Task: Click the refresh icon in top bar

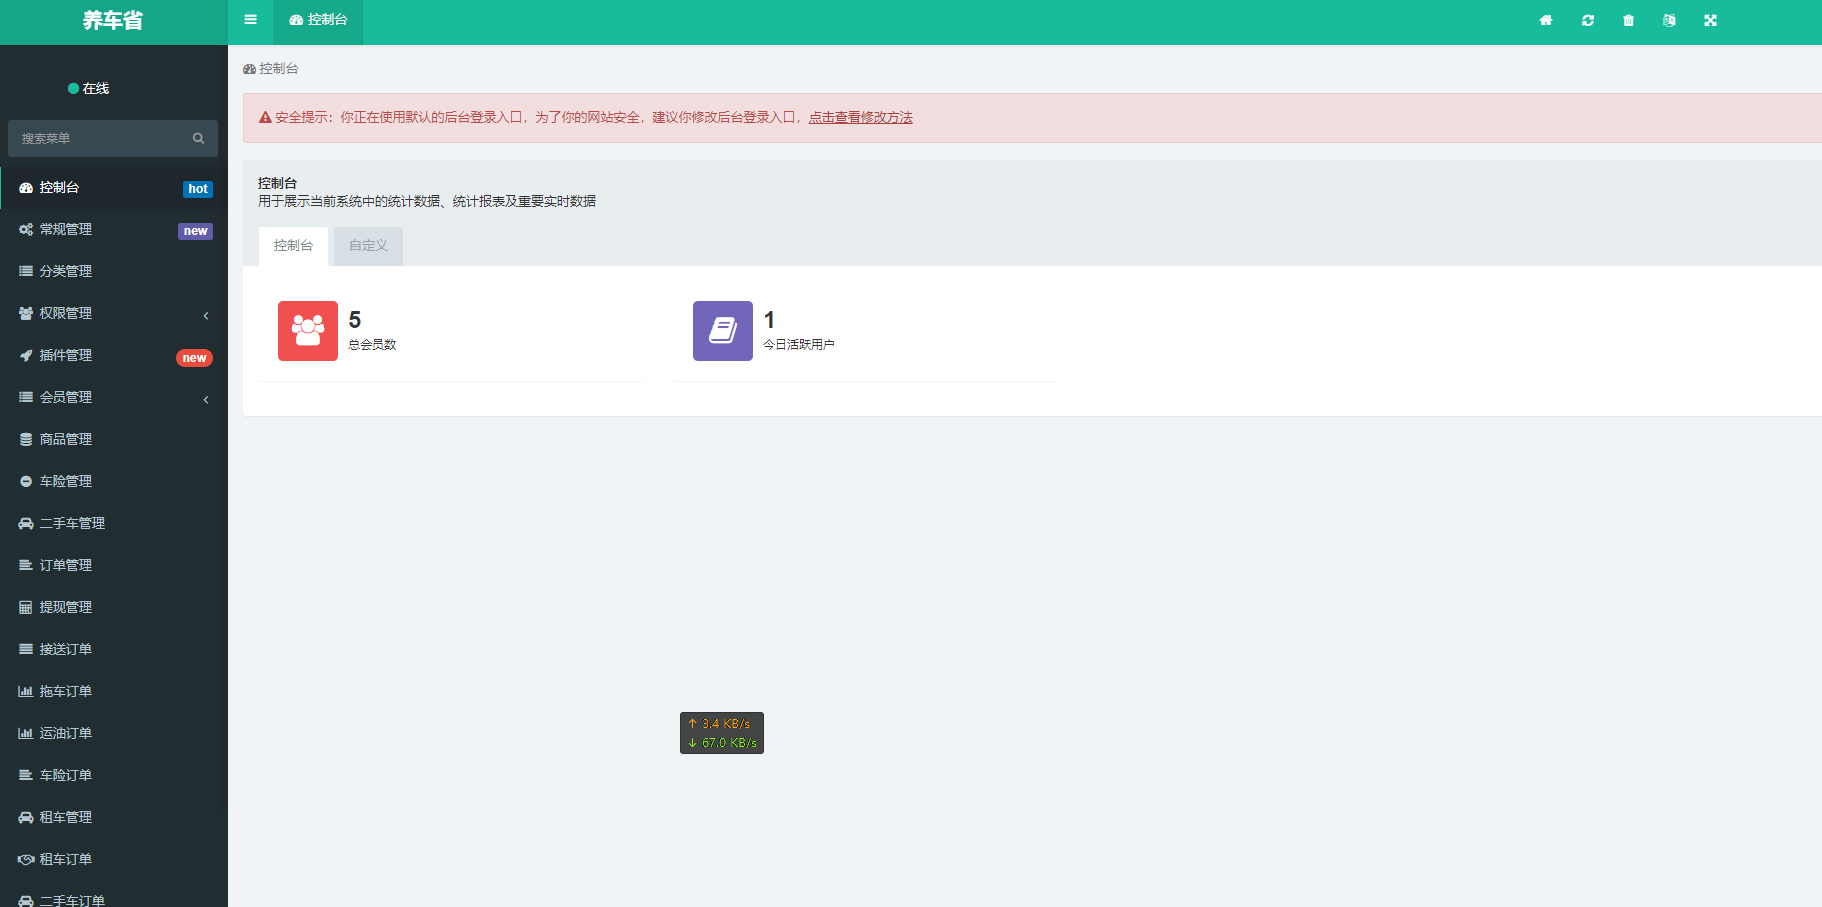Action: tap(1587, 20)
